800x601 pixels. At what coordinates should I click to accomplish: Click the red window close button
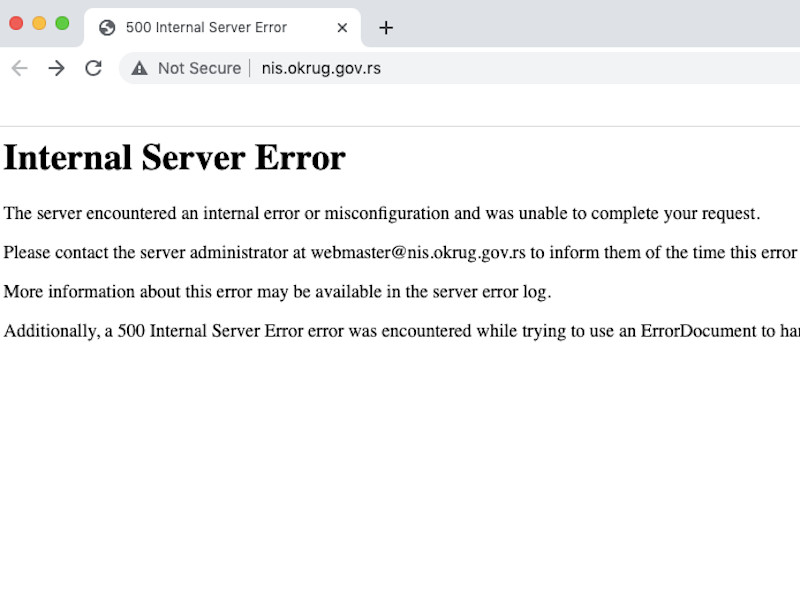[x=16, y=23]
